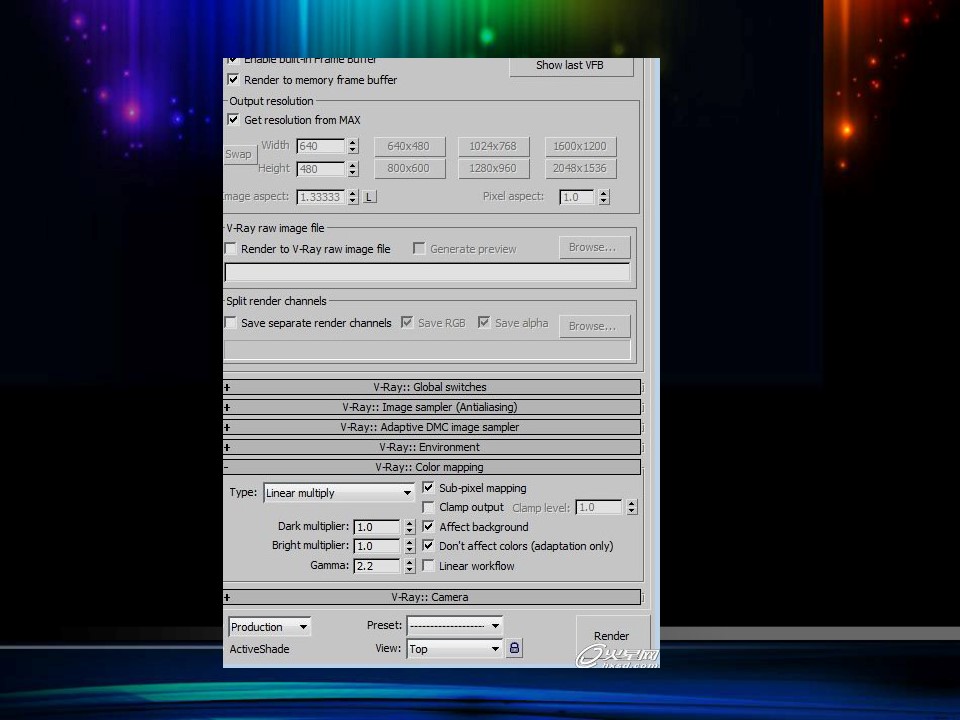
Task: Choose the 1280x960 resolution preset
Action: tap(493, 168)
